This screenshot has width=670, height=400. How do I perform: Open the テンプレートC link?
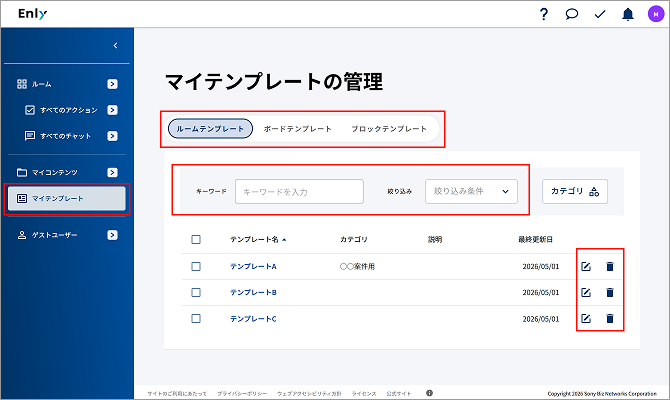point(253,319)
